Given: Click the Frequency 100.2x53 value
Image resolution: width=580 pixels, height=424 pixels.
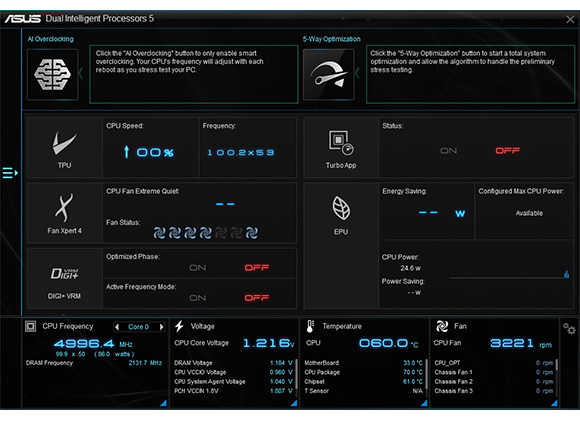Looking at the screenshot, I should coord(241,152).
